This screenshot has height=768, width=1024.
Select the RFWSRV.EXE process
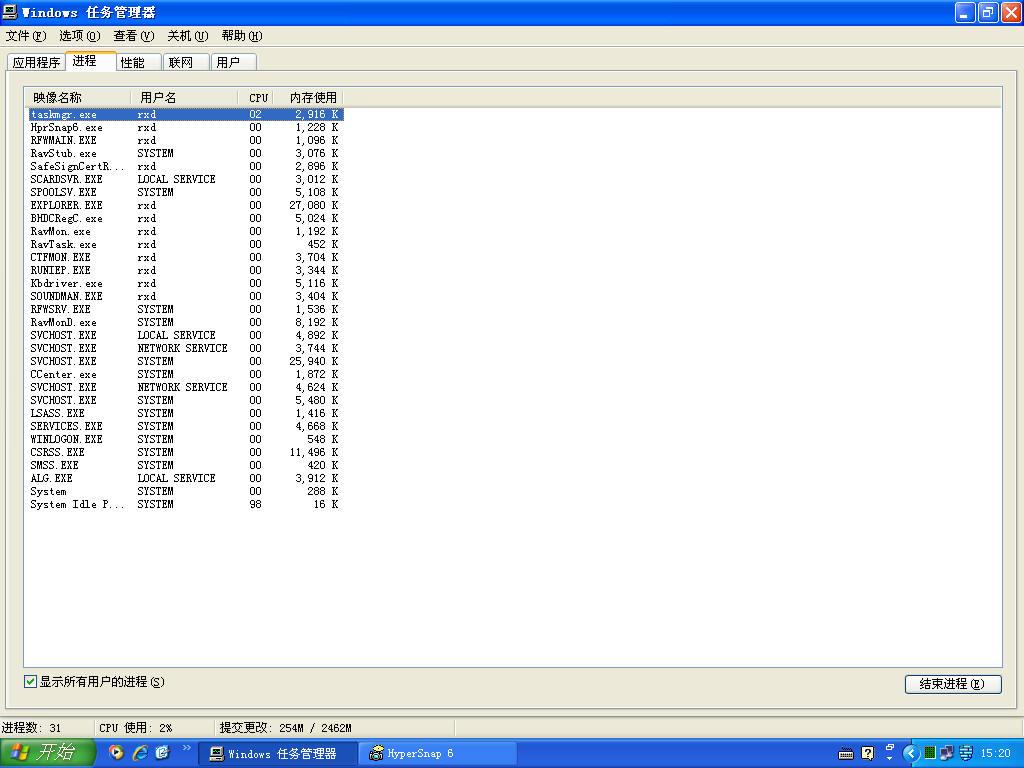[x=185, y=309]
